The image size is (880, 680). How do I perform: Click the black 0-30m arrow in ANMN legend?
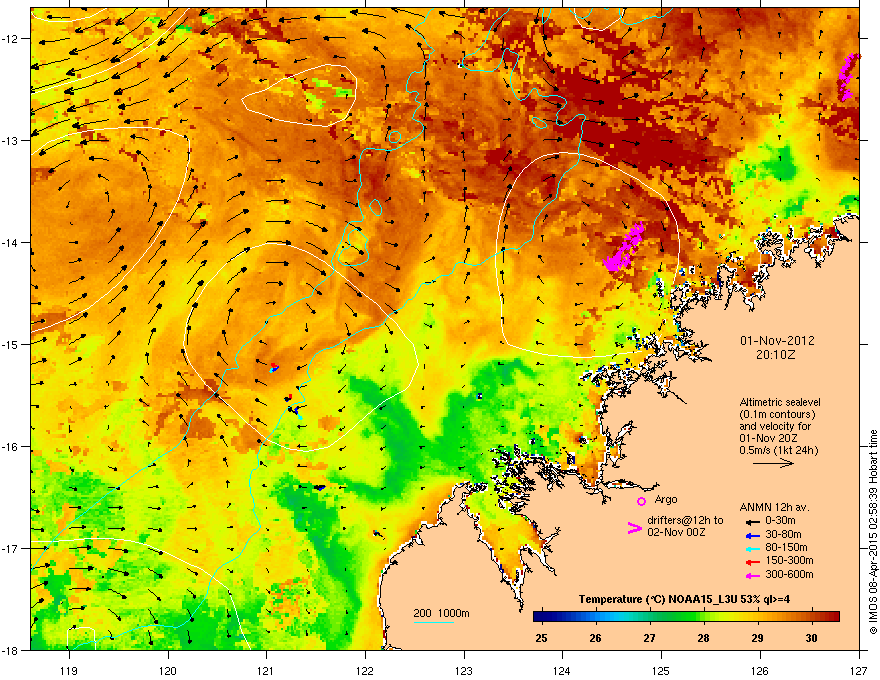tap(752, 521)
